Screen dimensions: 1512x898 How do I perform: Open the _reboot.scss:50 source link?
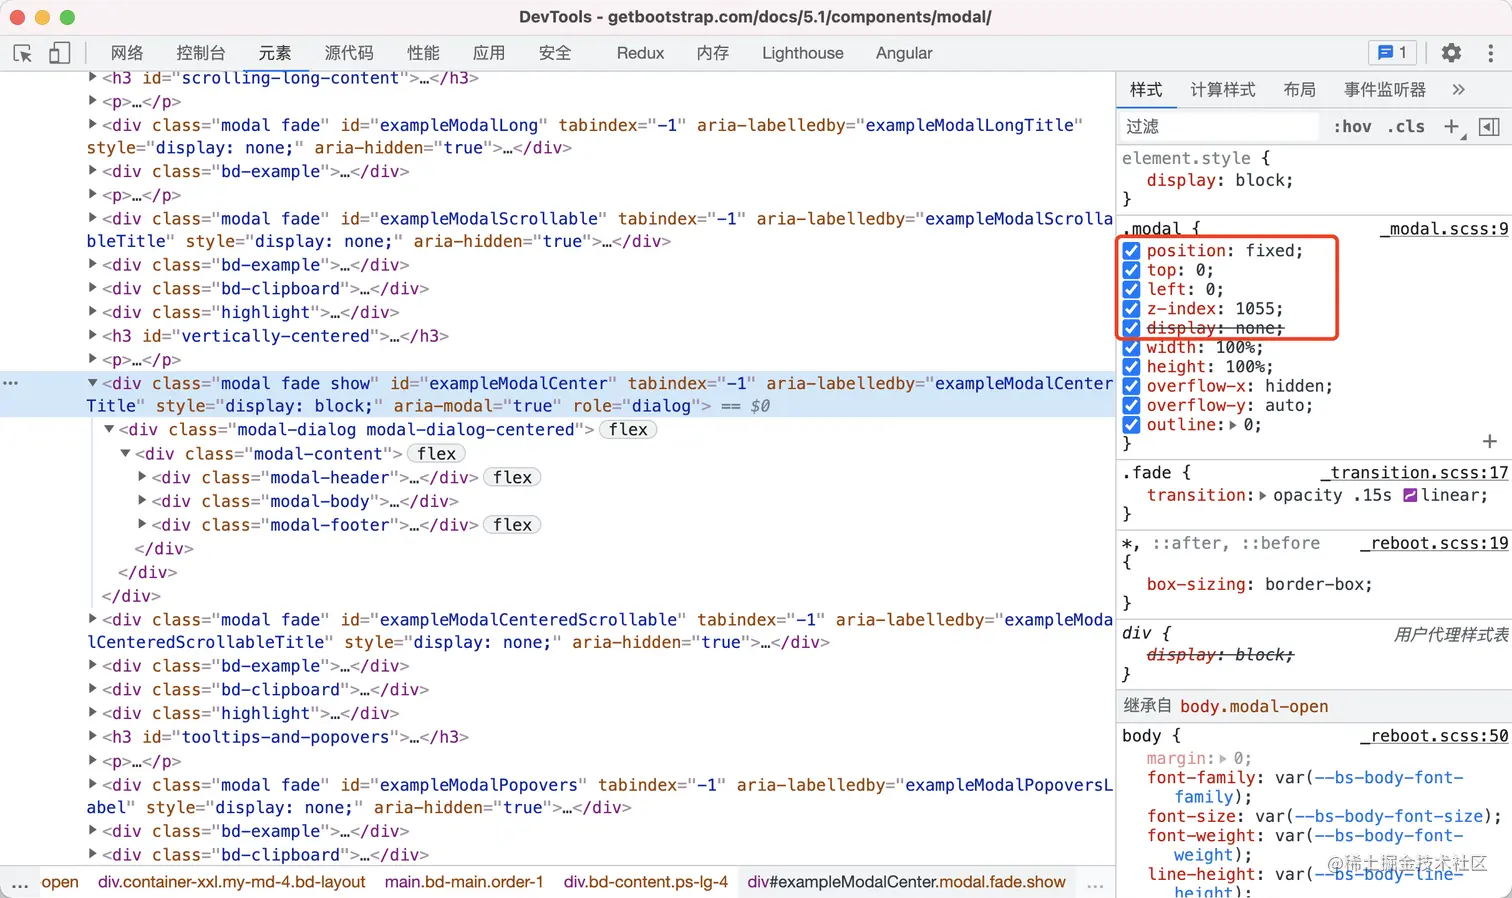[x=1434, y=736]
